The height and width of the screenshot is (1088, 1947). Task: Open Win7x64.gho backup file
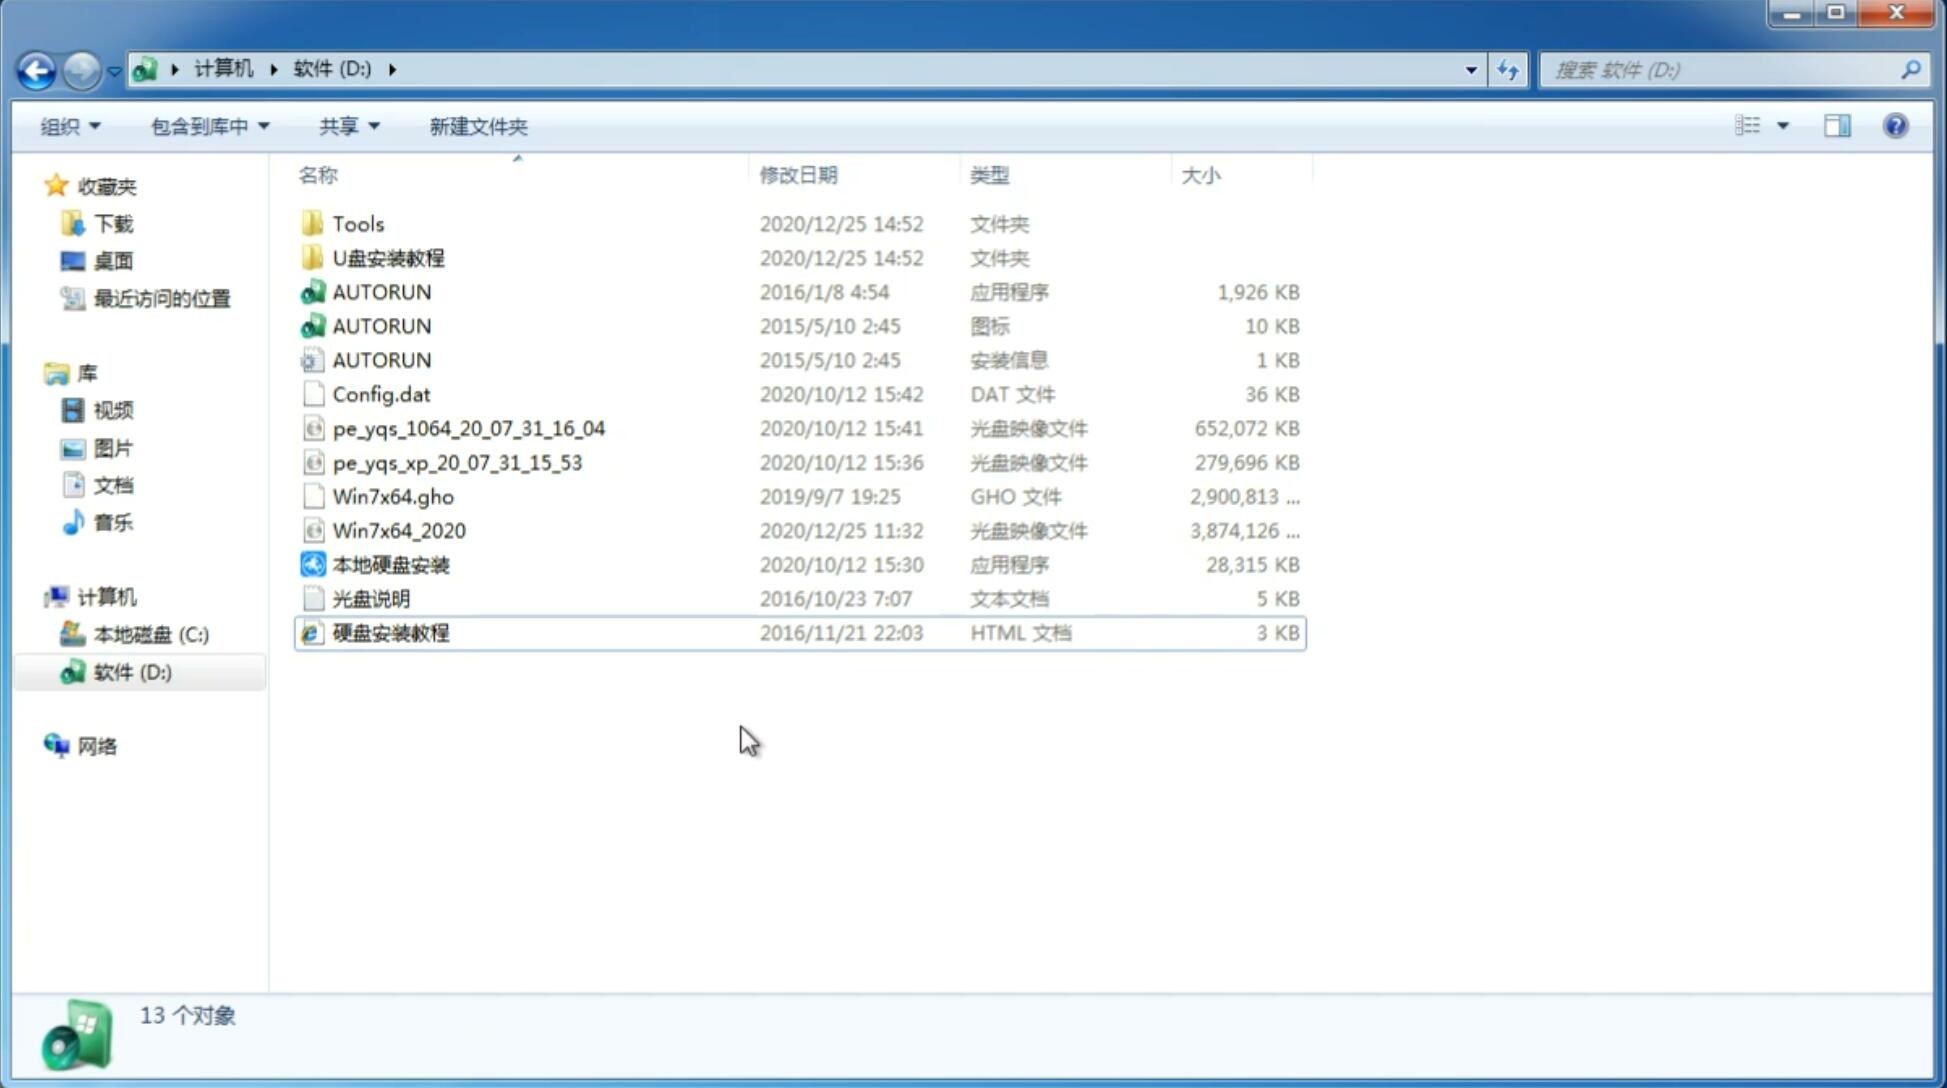[392, 496]
